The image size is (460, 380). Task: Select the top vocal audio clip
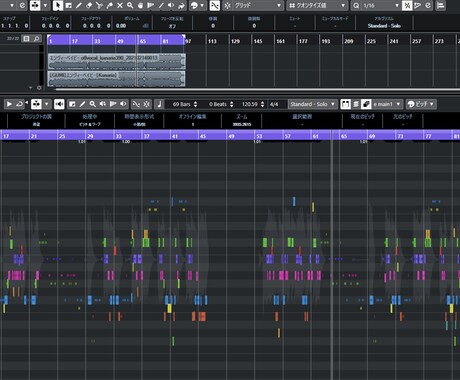(116, 61)
